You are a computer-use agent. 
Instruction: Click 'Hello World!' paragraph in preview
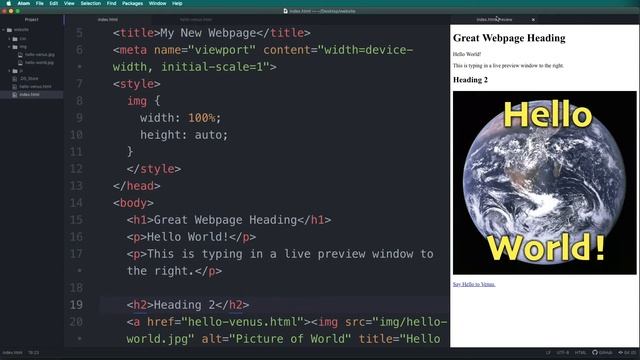[x=467, y=54]
